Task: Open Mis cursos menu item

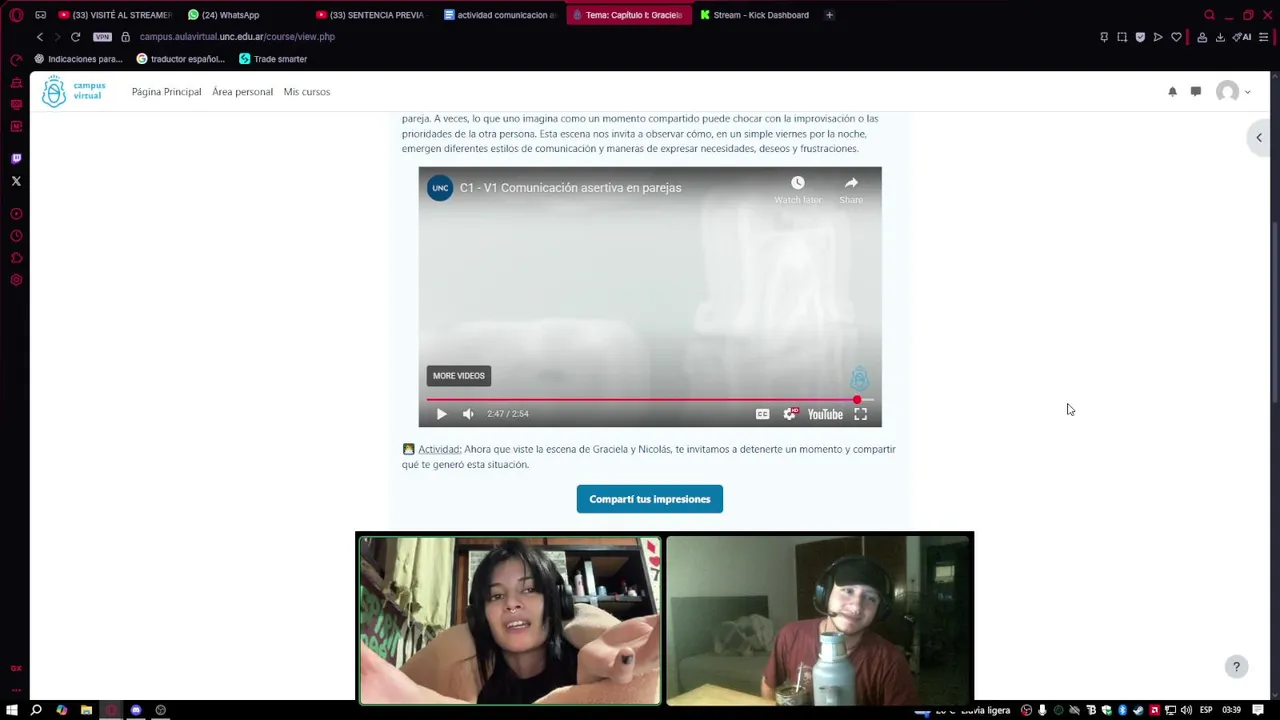Action: pyautogui.click(x=306, y=92)
